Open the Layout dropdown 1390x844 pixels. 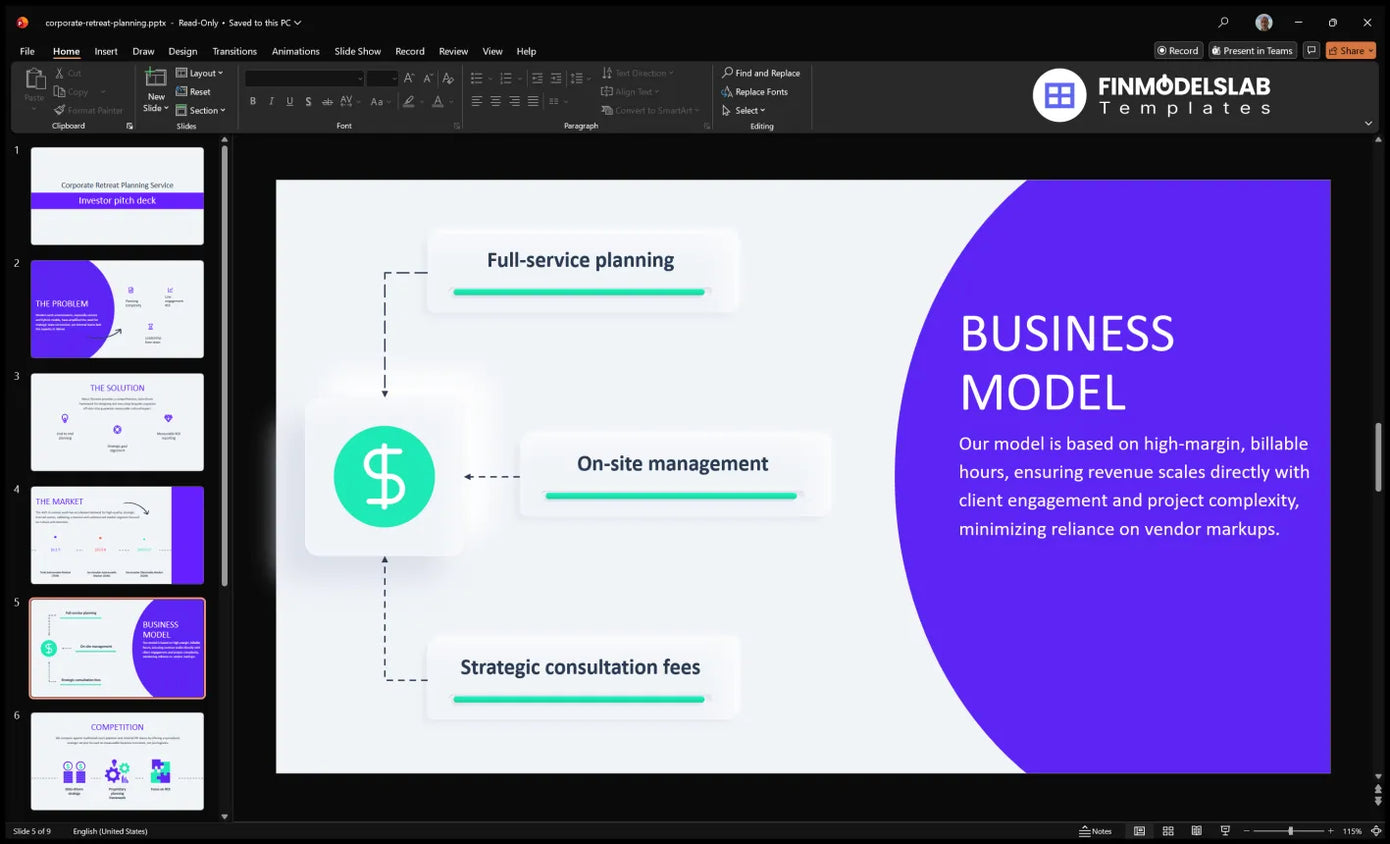point(200,73)
